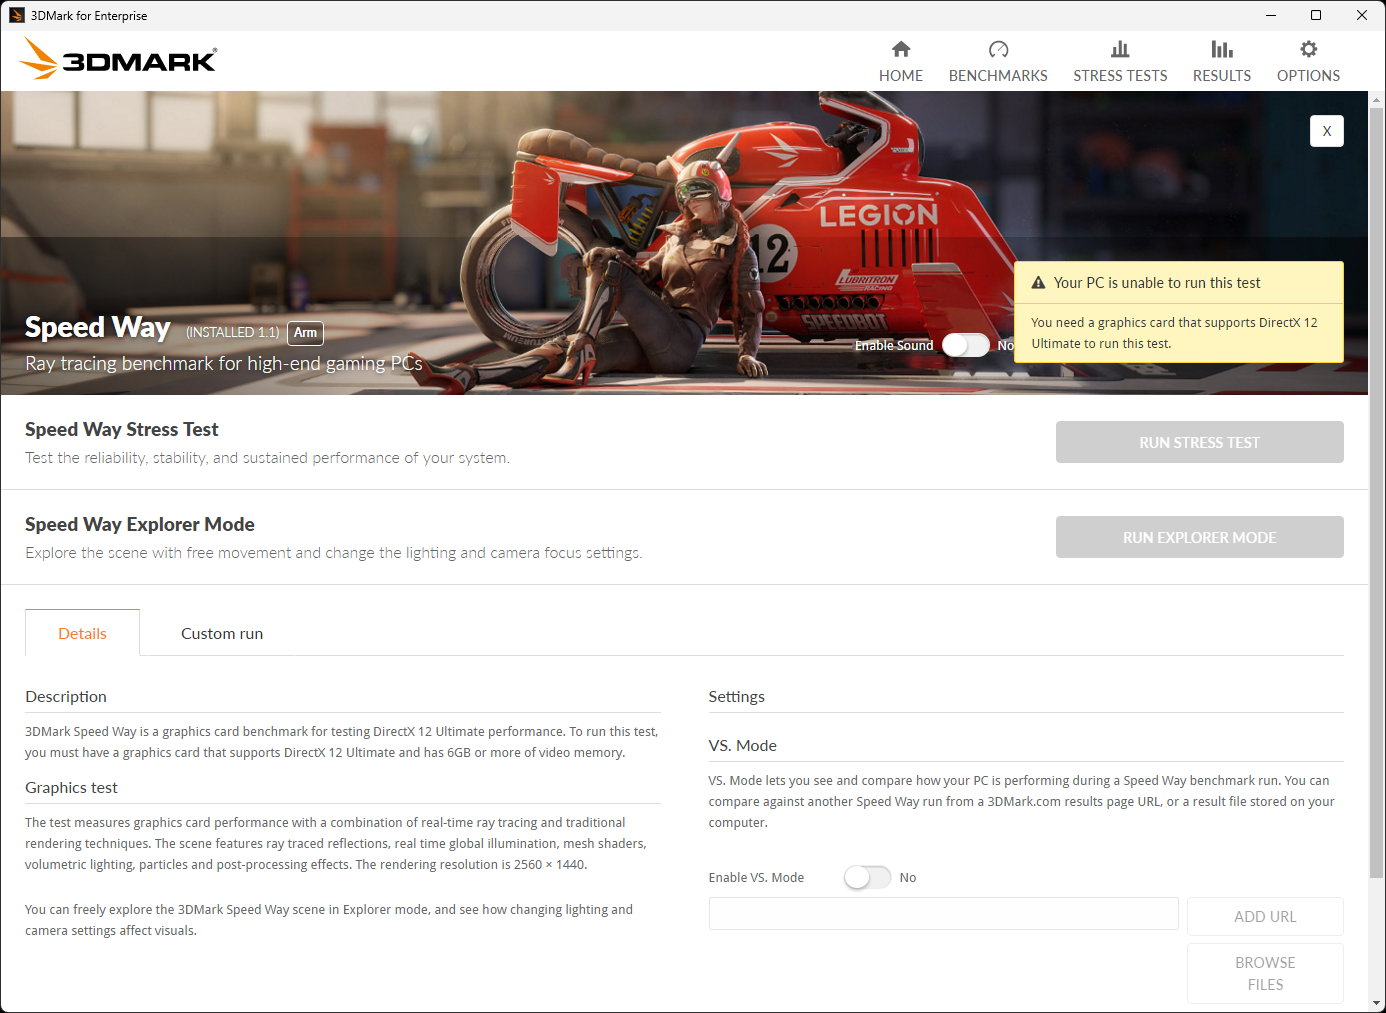
Task: Click 'Ray tracing benchmark for high-end gaming PCs'
Action: point(224,363)
